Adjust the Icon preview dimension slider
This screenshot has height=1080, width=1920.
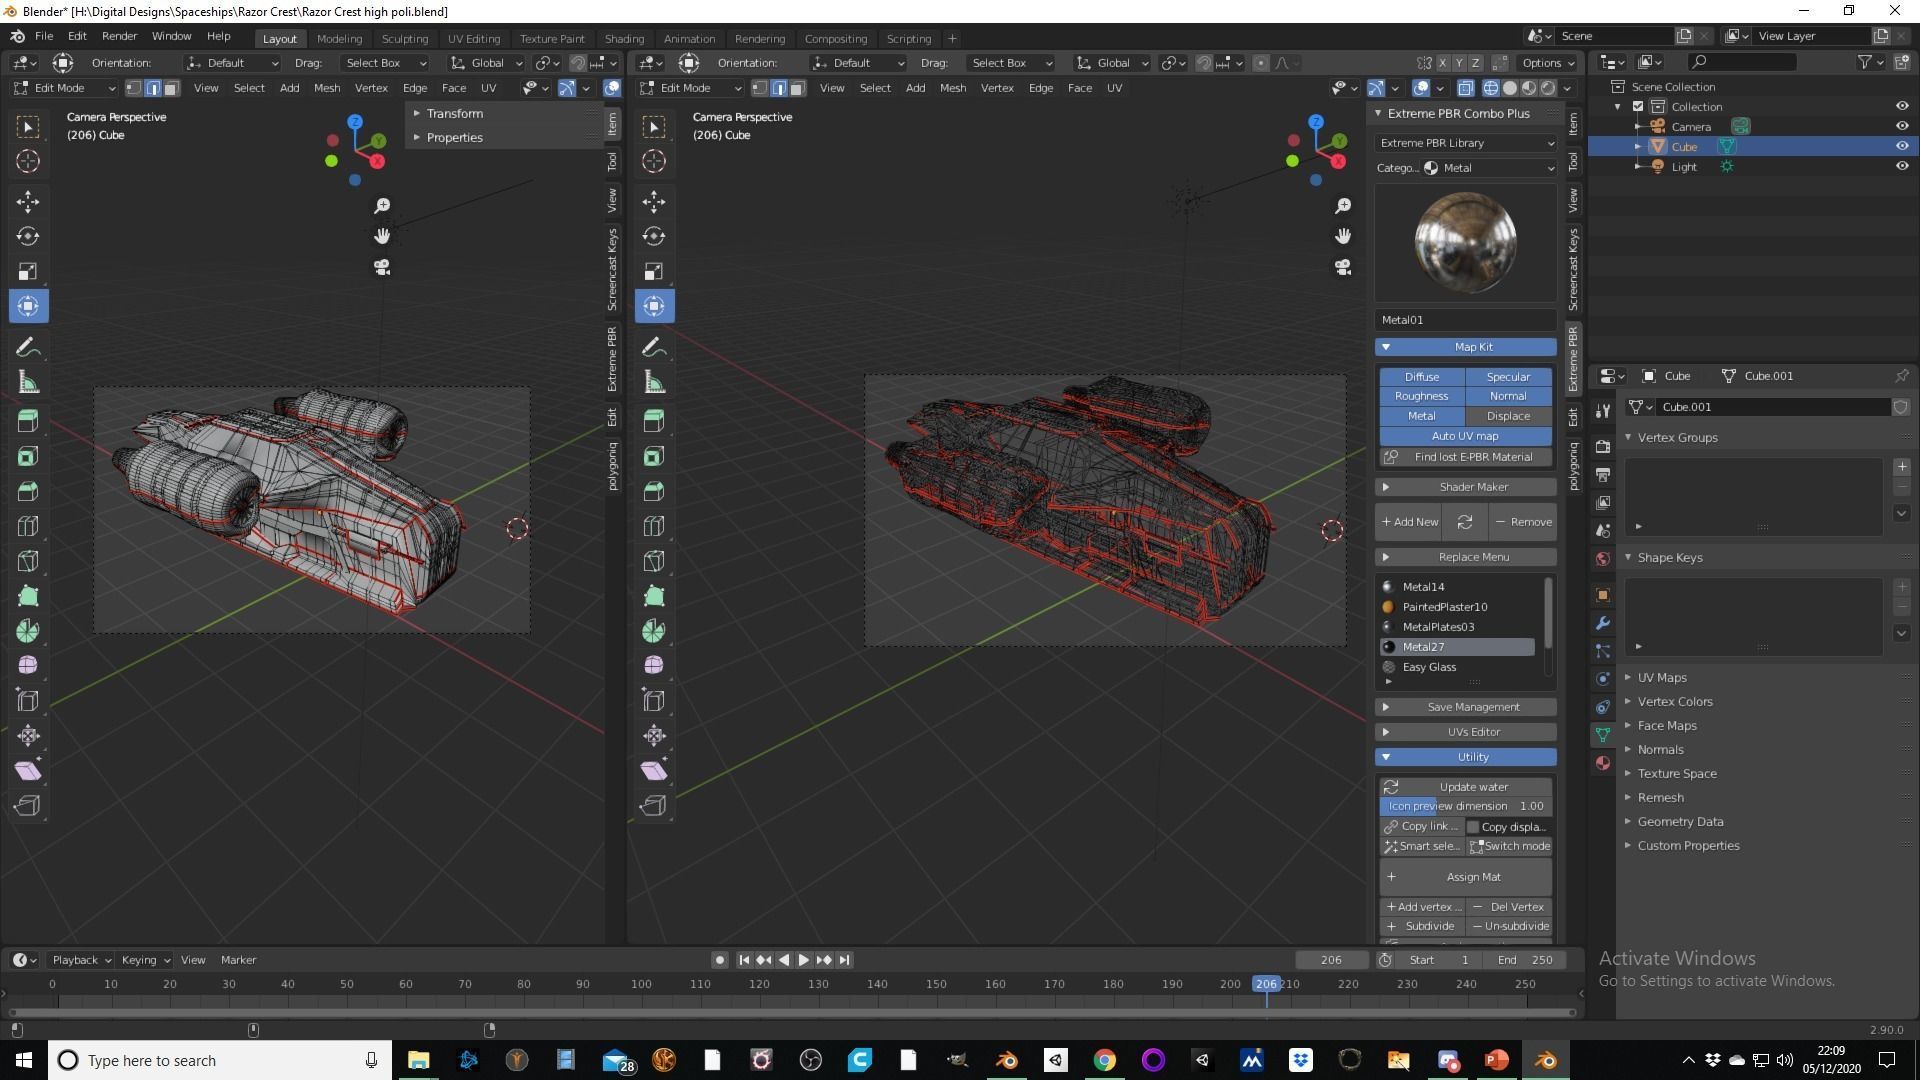tap(1466, 806)
